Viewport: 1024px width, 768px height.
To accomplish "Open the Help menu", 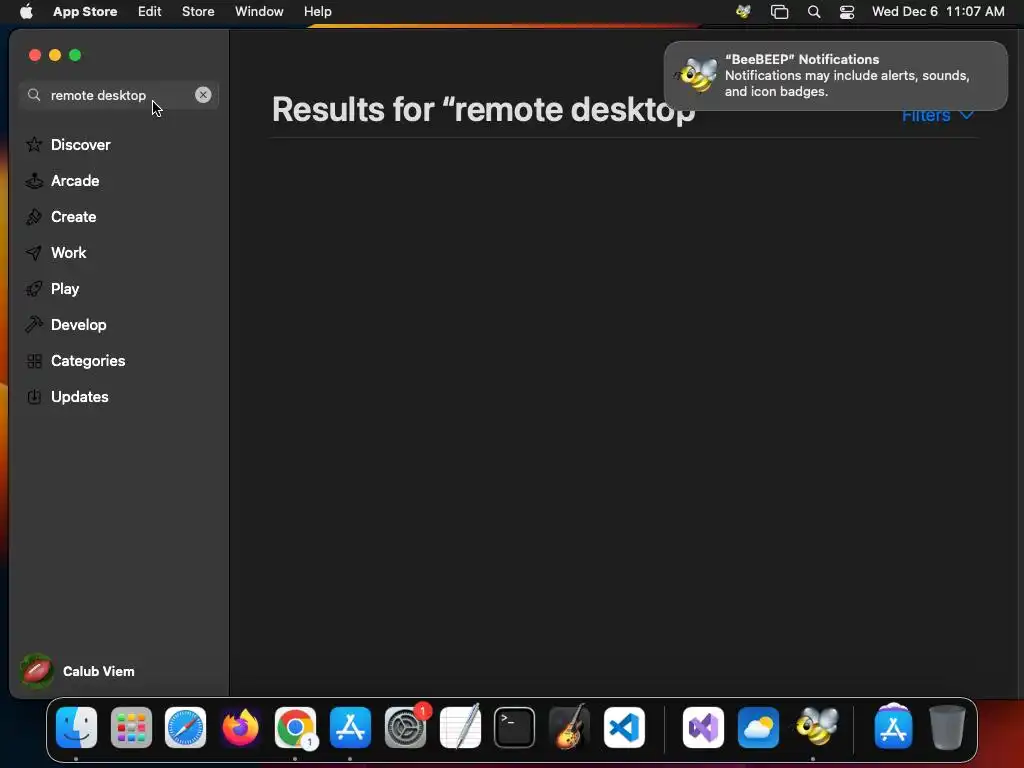I will point(317,12).
